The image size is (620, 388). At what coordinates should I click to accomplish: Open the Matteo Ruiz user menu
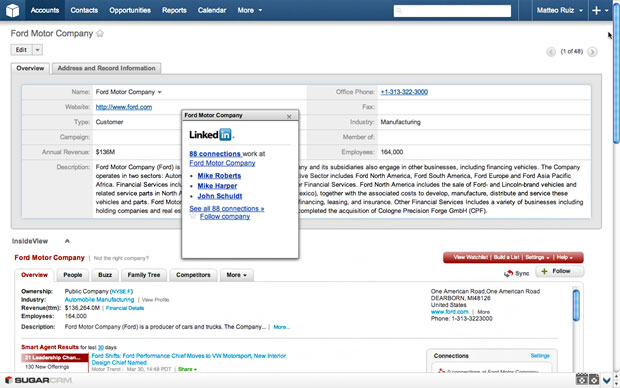point(560,10)
